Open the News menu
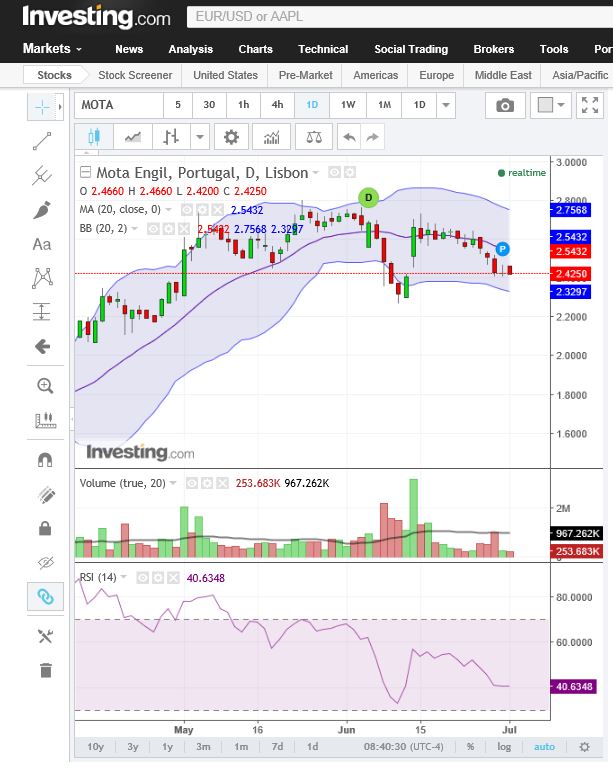 [x=129, y=49]
